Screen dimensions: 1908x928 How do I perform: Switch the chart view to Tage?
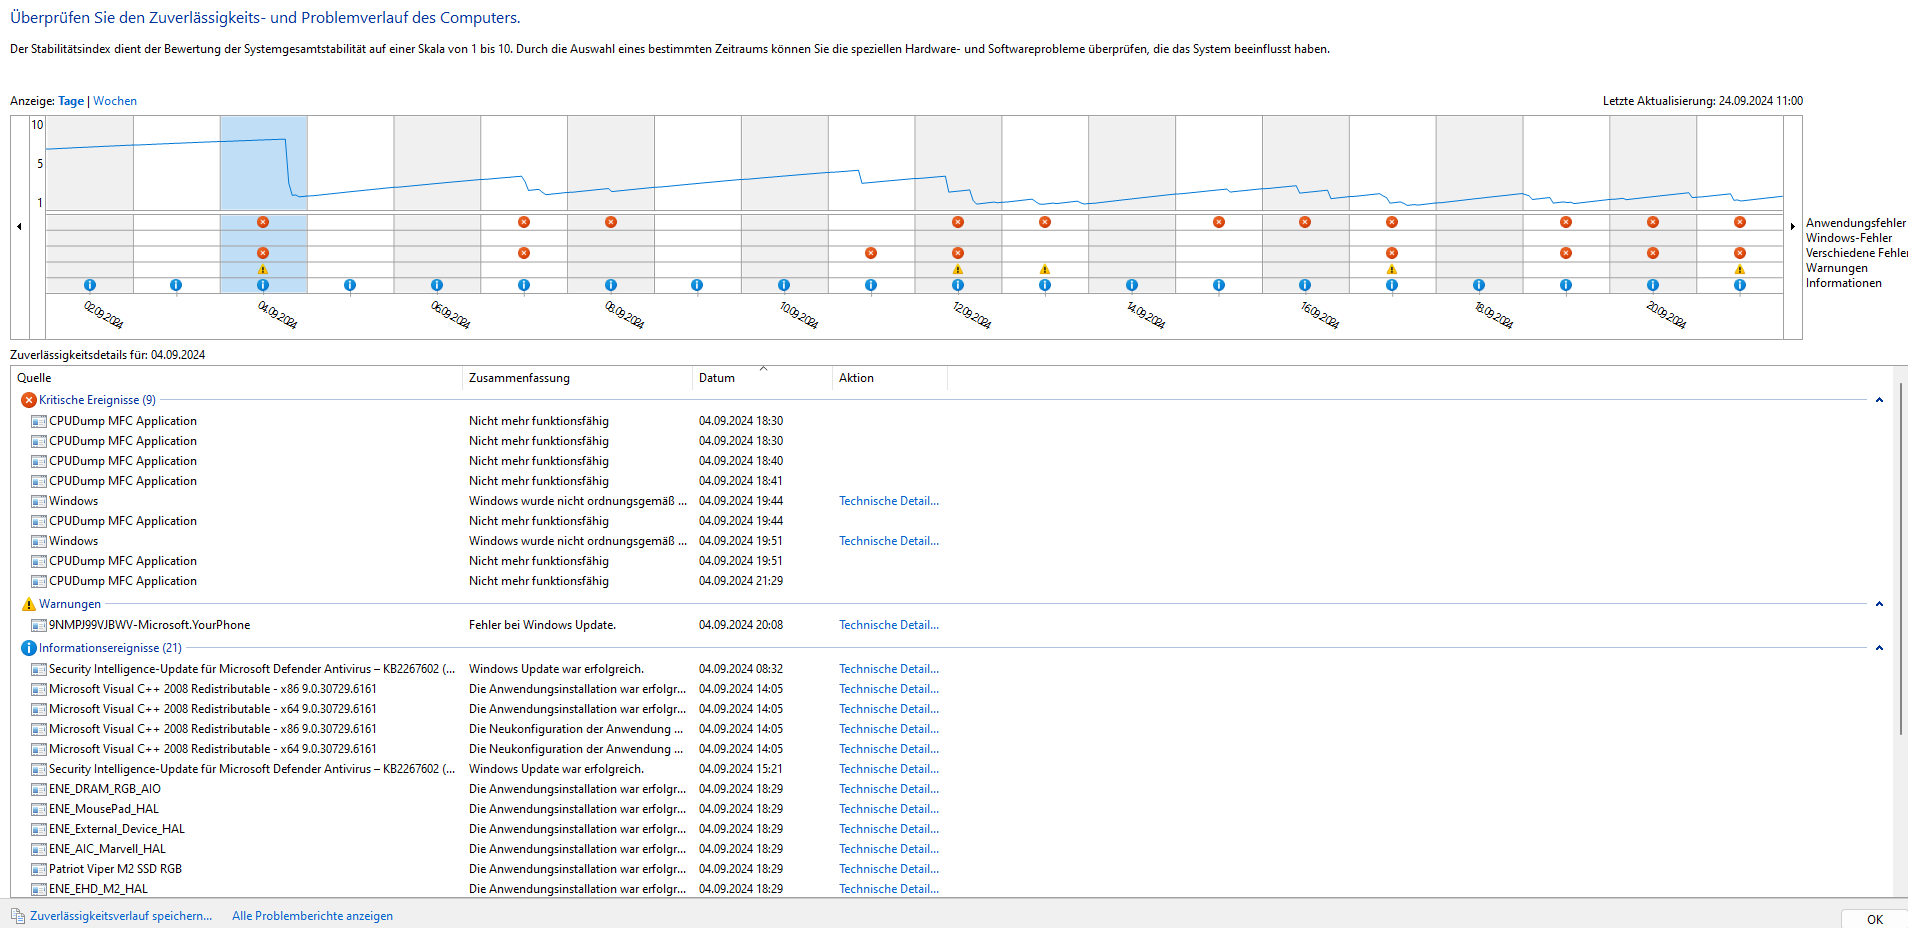click(x=71, y=101)
